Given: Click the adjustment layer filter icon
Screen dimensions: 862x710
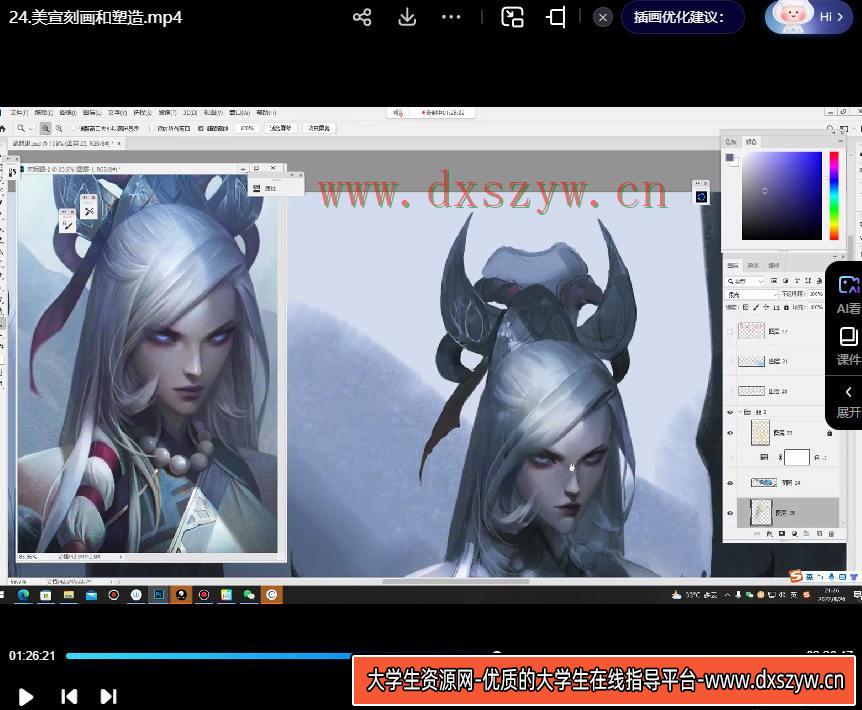Looking at the screenshot, I should coord(785,281).
